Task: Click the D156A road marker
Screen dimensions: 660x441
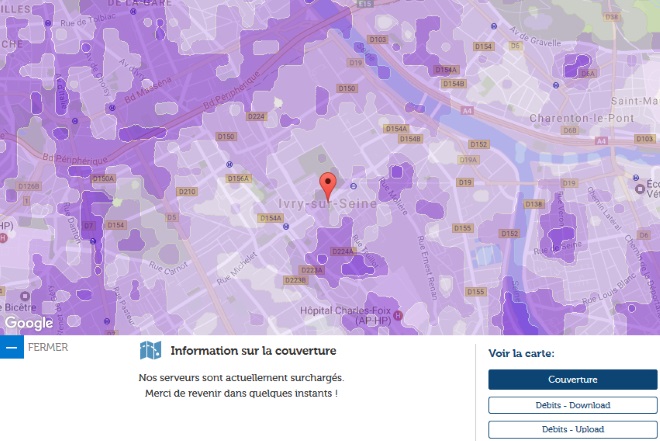Action: point(239,178)
